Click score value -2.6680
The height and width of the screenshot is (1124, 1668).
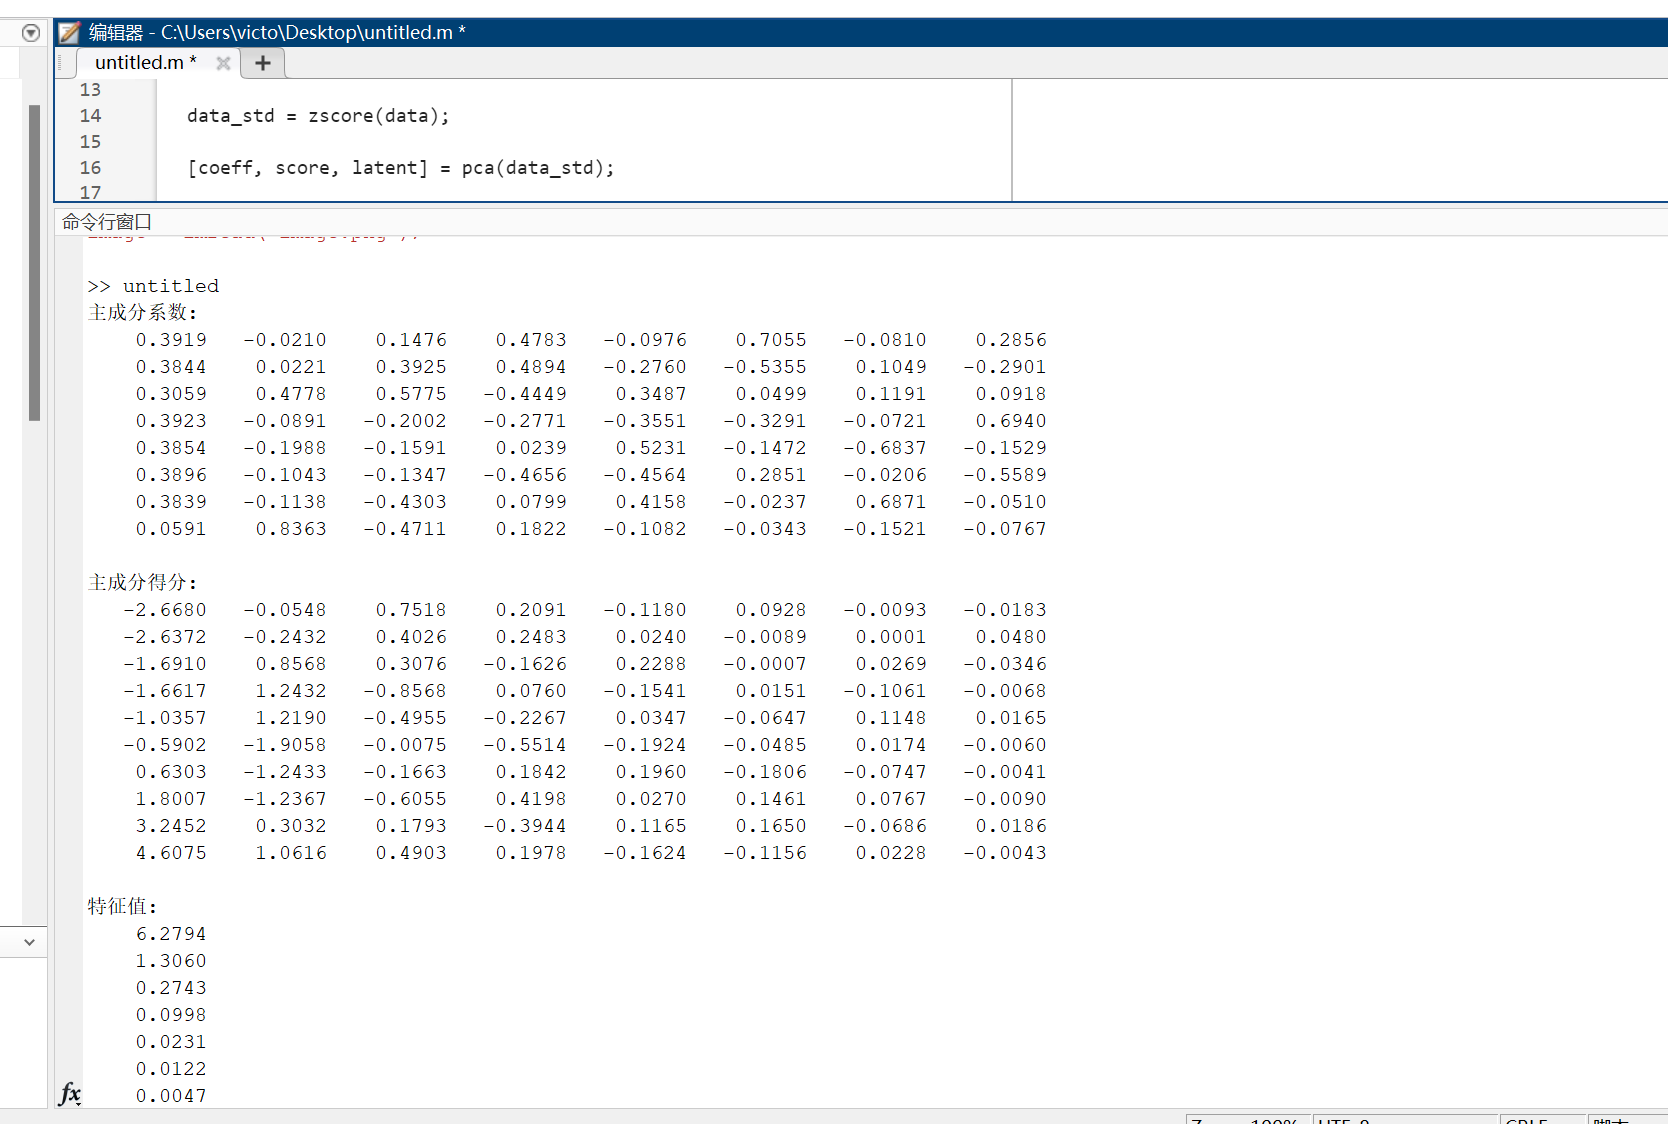pos(165,610)
